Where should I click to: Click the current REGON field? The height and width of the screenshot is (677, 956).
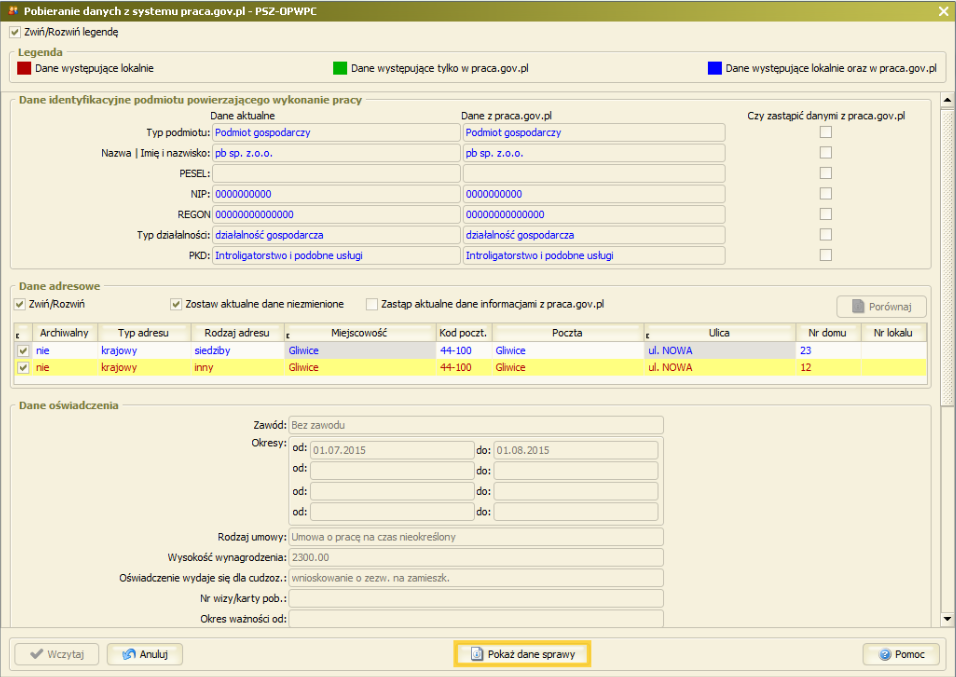[x=336, y=214]
